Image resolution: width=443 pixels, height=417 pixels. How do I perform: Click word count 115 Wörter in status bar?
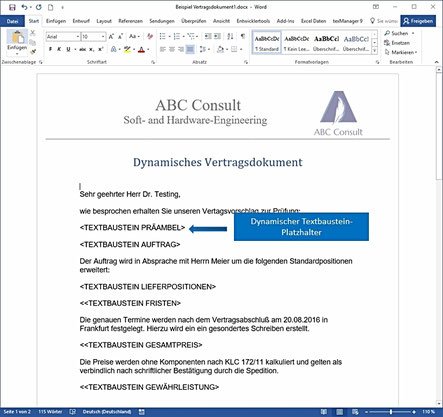50,412
